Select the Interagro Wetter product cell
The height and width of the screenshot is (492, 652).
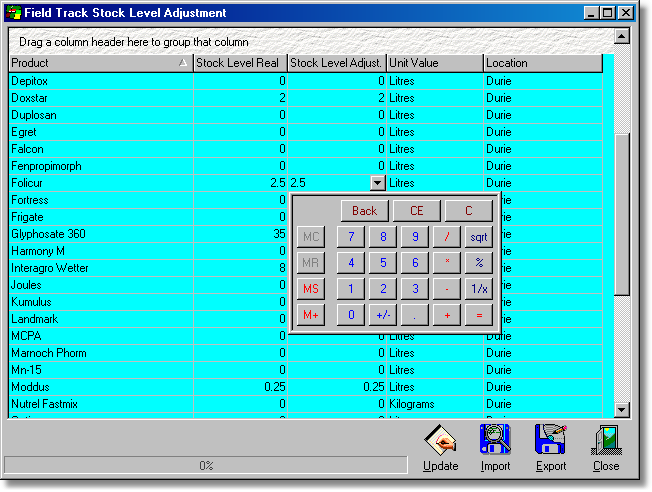coord(101,268)
